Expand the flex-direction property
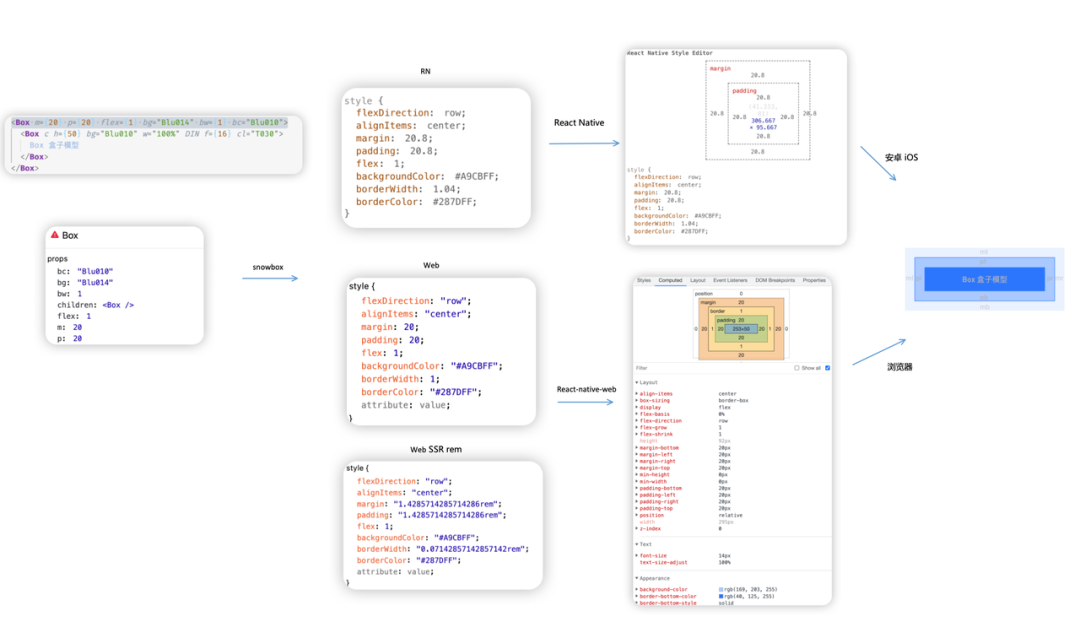1080x622 pixels. pyautogui.click(x=636, y=421)
